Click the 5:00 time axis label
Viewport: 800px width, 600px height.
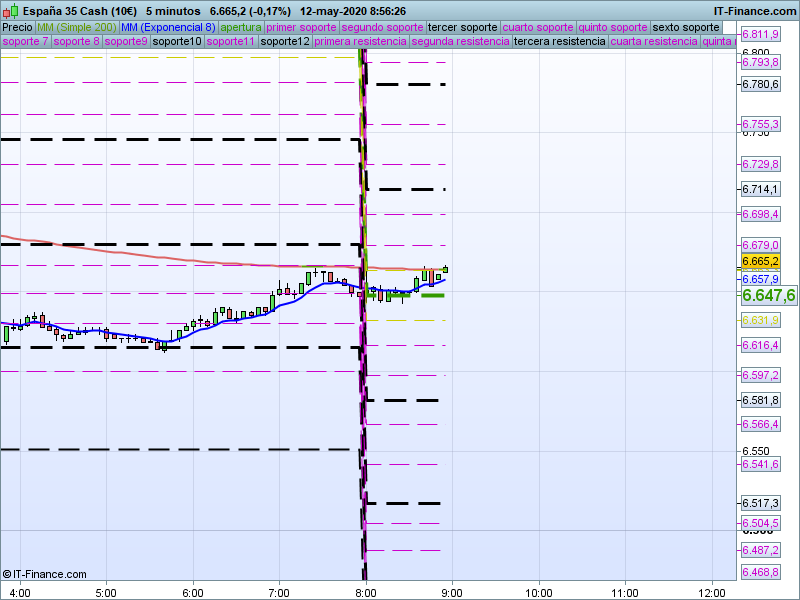point(107,593)
